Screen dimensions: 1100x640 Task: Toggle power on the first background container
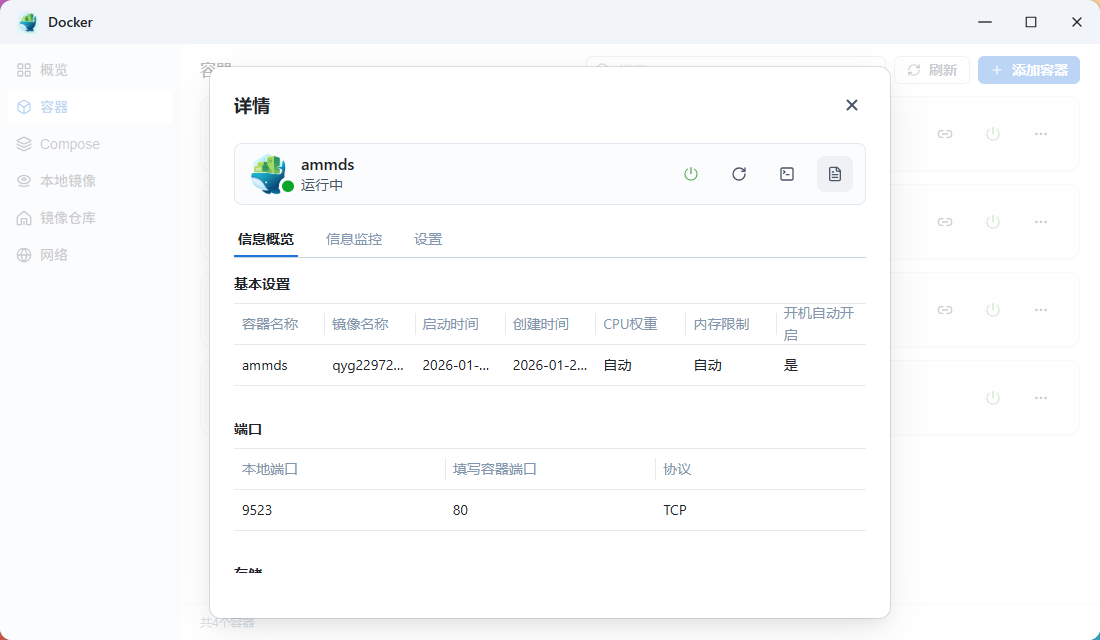[993, 134]
